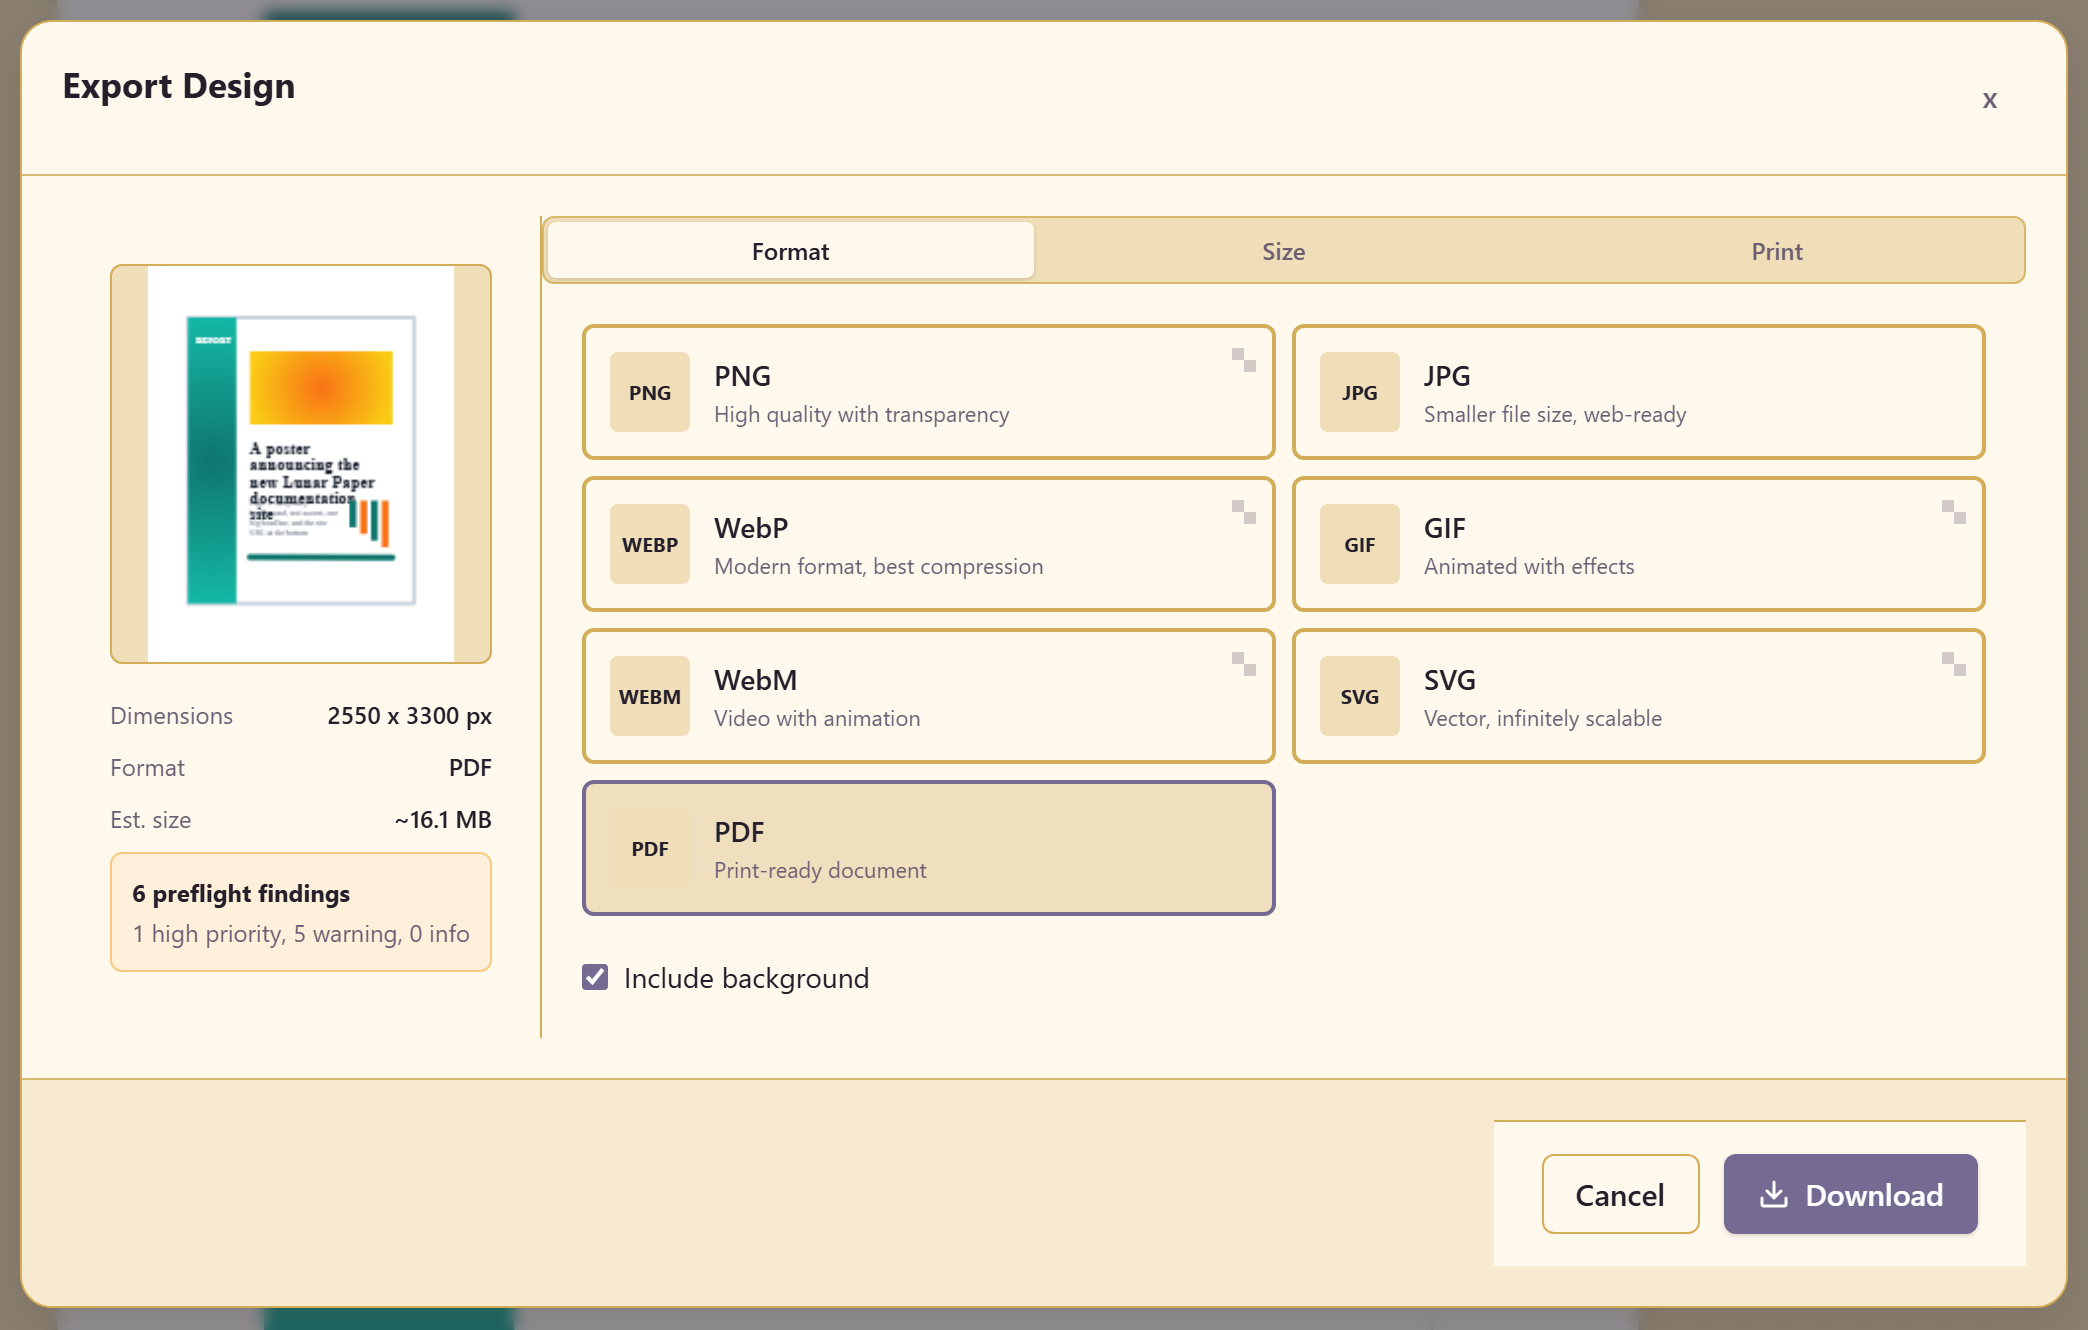Choose PNG High quality with transparency
The height and width of the screenshot is (1330, 2088).
tap(929, 392)
